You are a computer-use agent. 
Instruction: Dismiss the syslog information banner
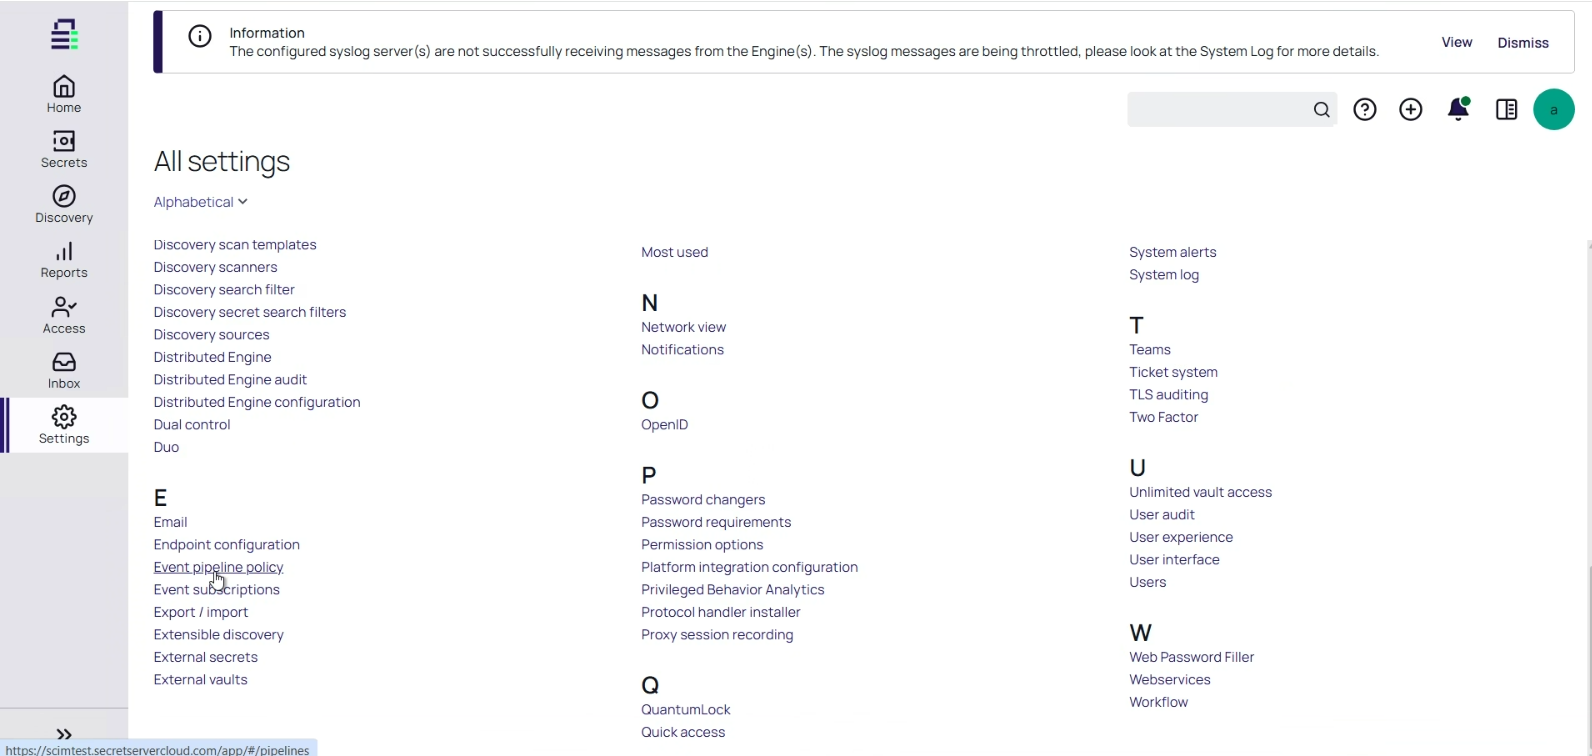1523,43
